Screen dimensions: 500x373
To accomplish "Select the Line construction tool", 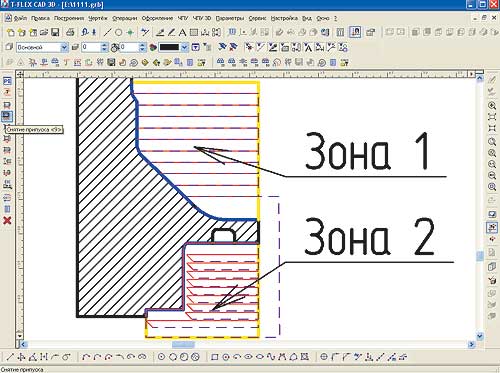I will pos(107,32).
